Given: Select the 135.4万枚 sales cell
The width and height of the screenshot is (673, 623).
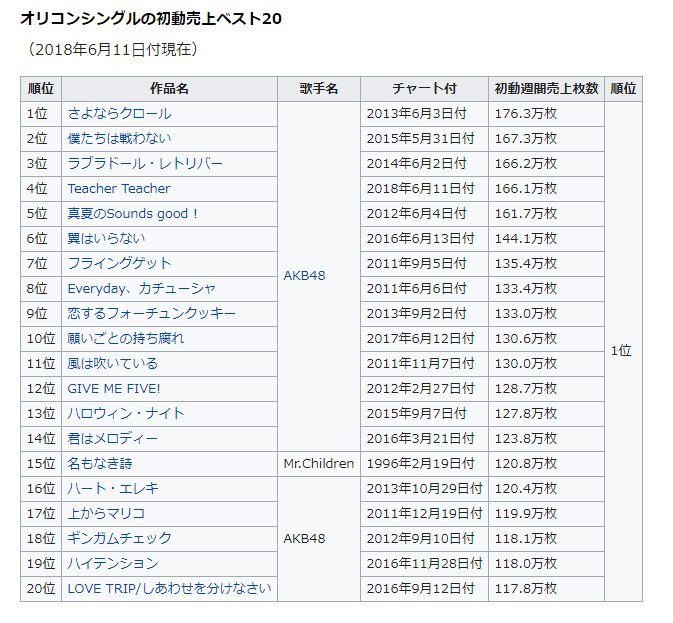Looking at the screenshot, I should click(546, 263).
